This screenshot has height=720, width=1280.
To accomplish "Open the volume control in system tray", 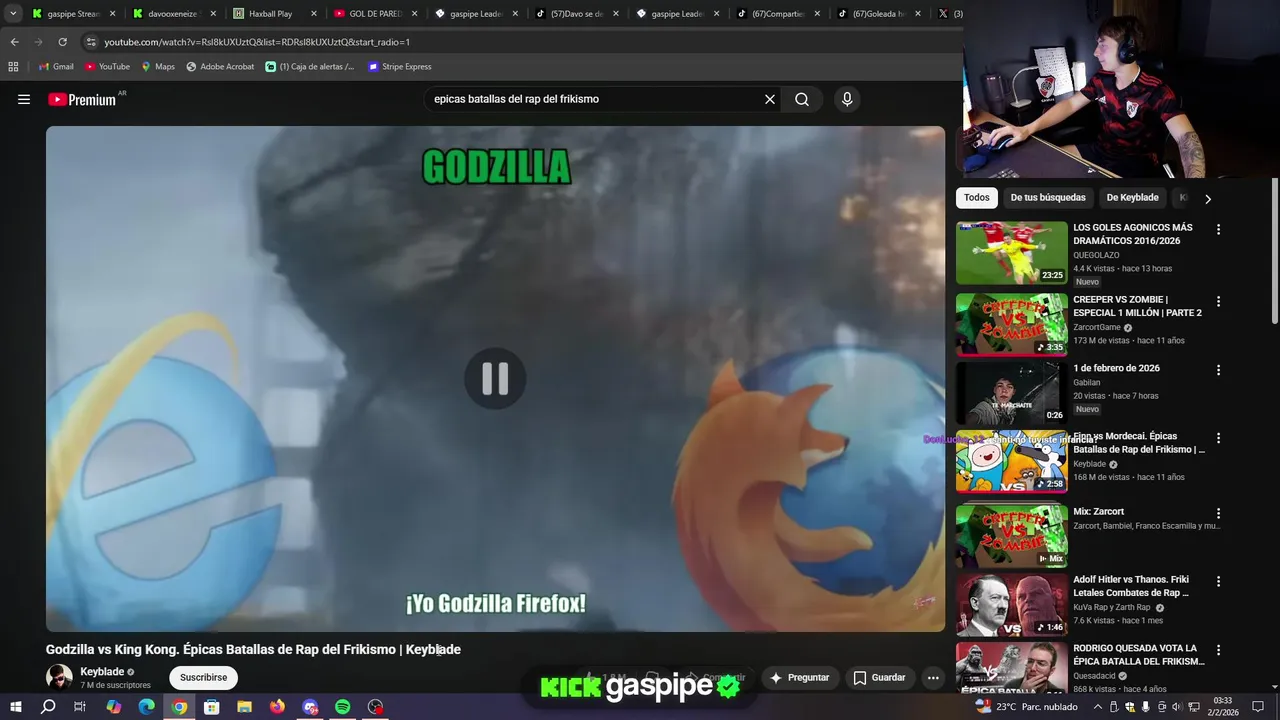I will point(1177,707).
